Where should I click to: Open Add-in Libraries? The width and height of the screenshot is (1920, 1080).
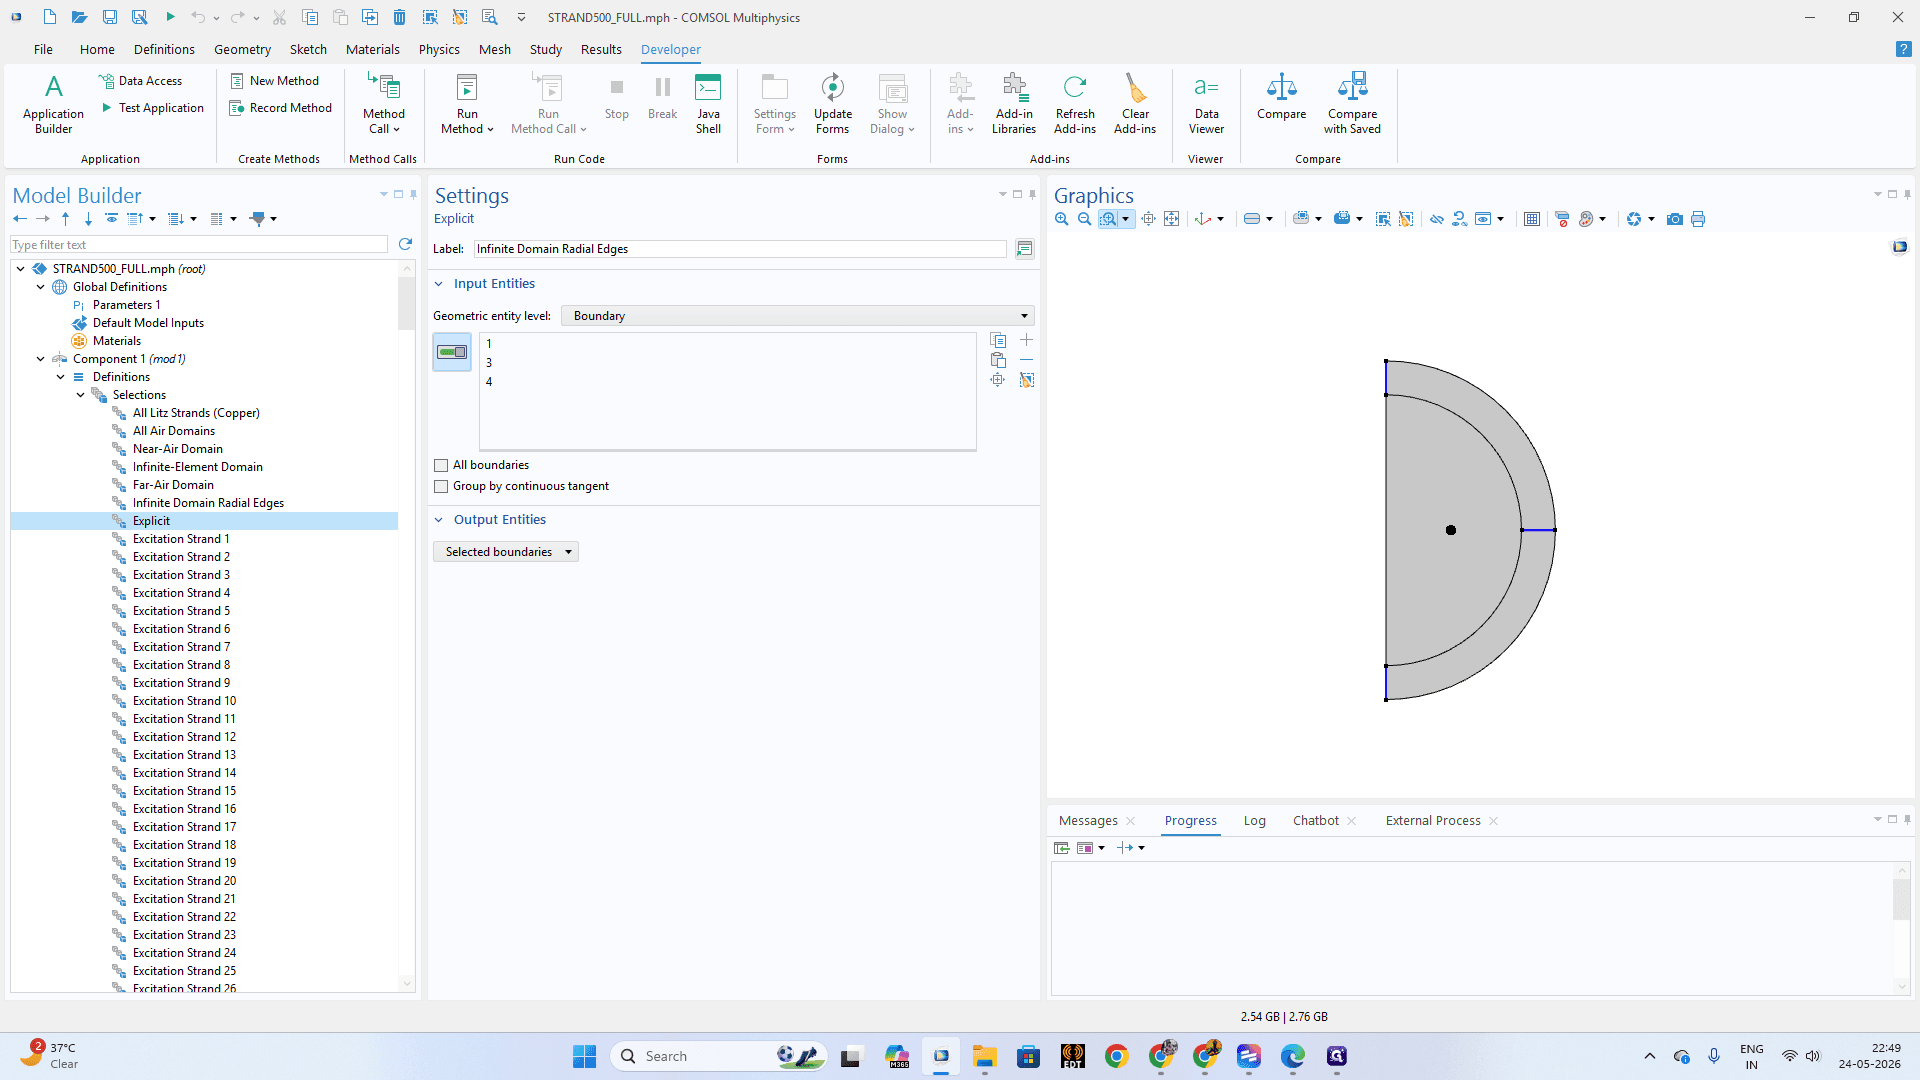(x=1014, y=103)
